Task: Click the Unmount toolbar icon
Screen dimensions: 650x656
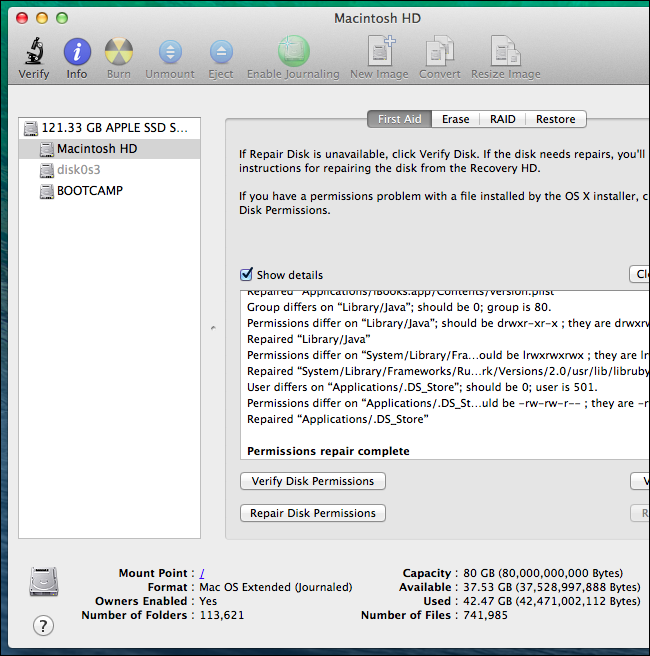Action: coord(170,52)
